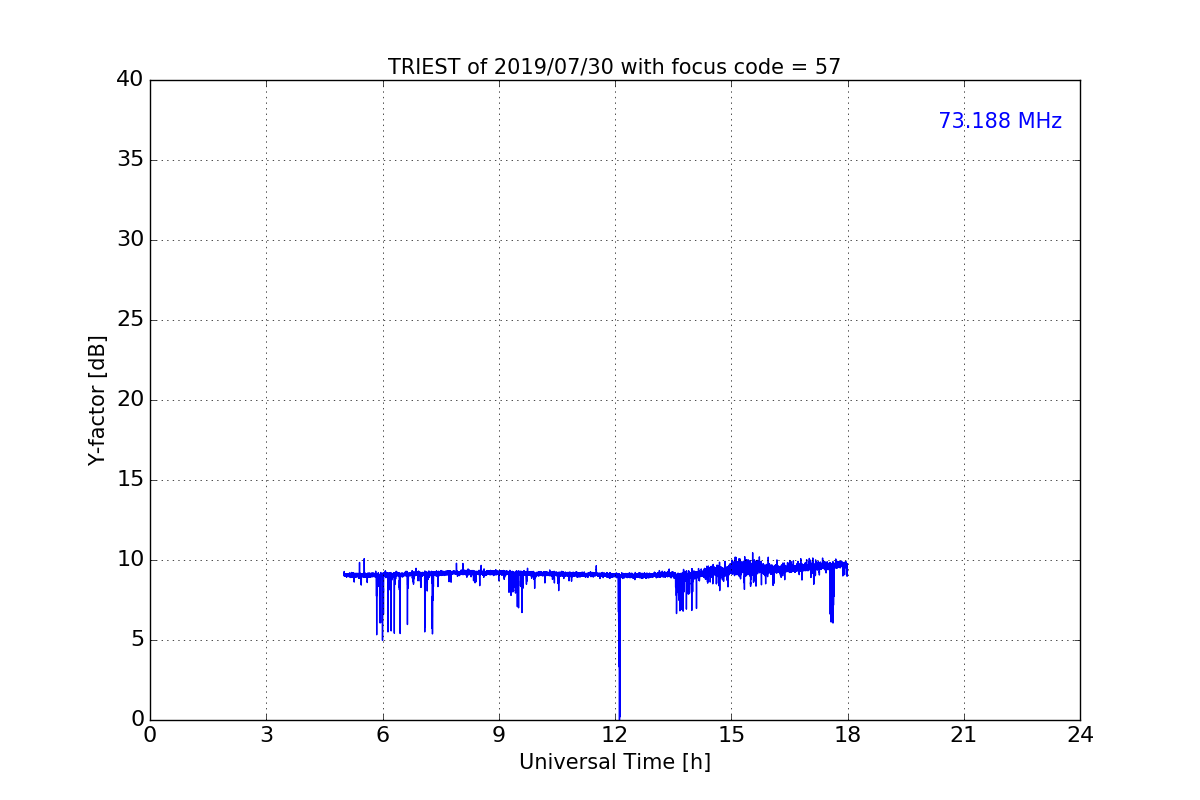Viewport: 1200px width, 800px height.
Task: Click the y-axis tick label '5'
Action: pos(137,639)
